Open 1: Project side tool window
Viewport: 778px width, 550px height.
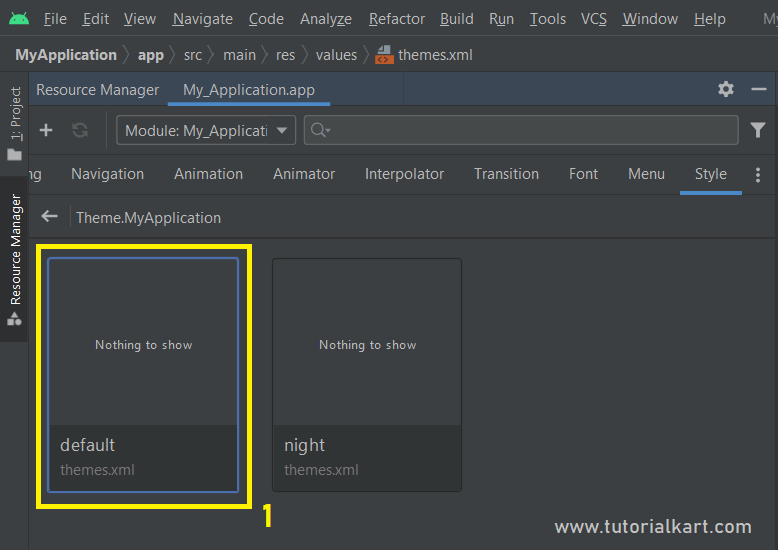(15, 113)
